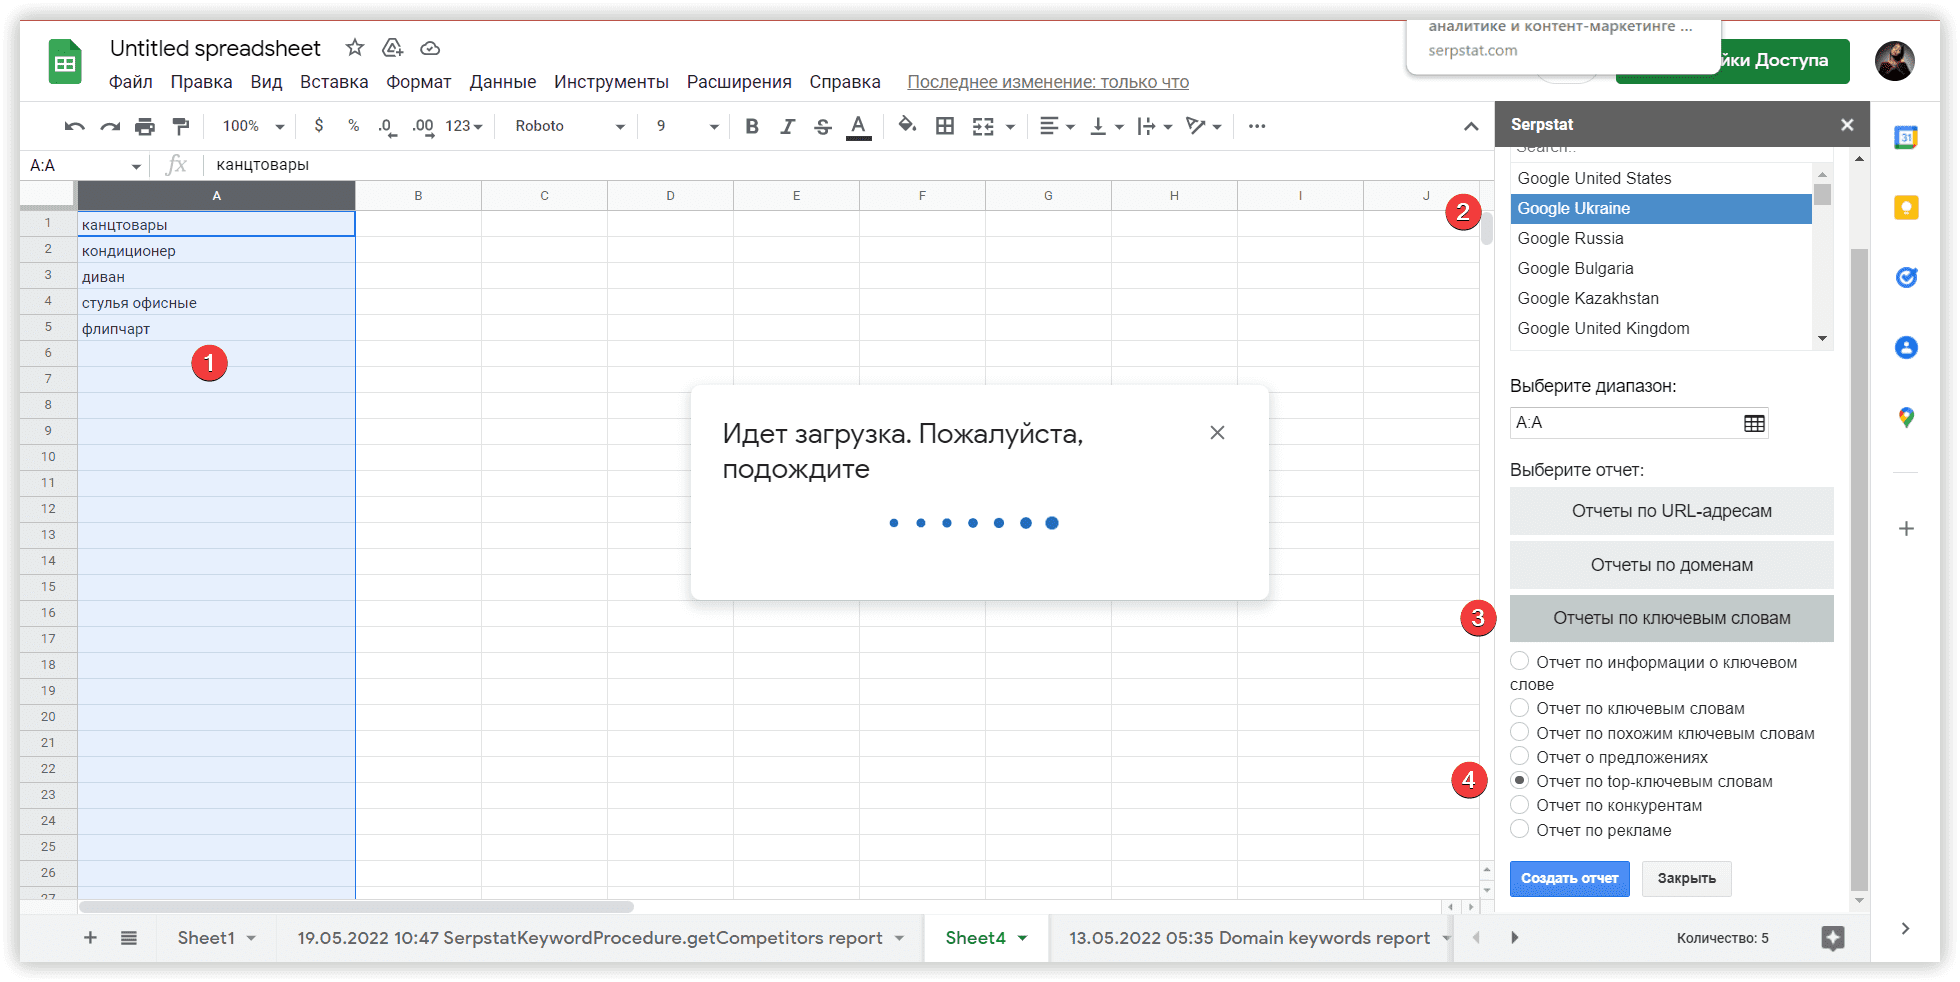Open the Google Sheets home icon
Viewport: 1960px width, 982px height.
(x=65, y=61)
